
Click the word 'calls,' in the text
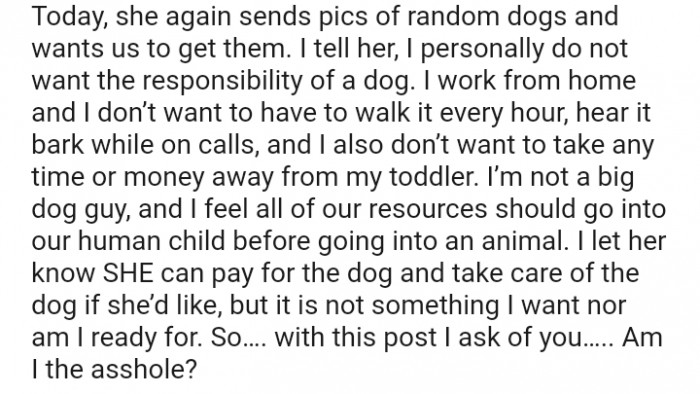click(228, 145)
